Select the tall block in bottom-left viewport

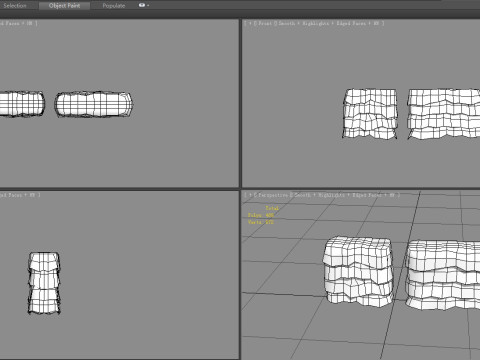44,283
